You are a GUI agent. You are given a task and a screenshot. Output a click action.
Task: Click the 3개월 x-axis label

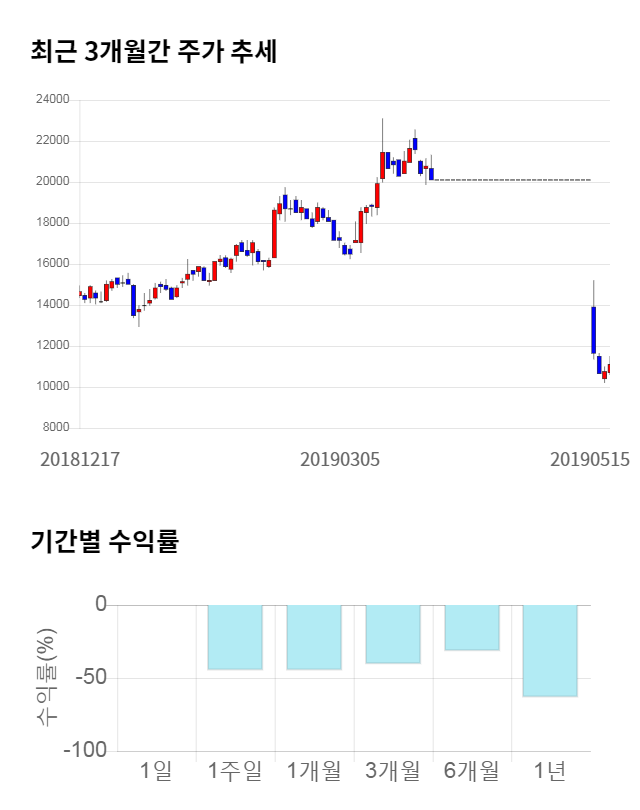[393, 770]
